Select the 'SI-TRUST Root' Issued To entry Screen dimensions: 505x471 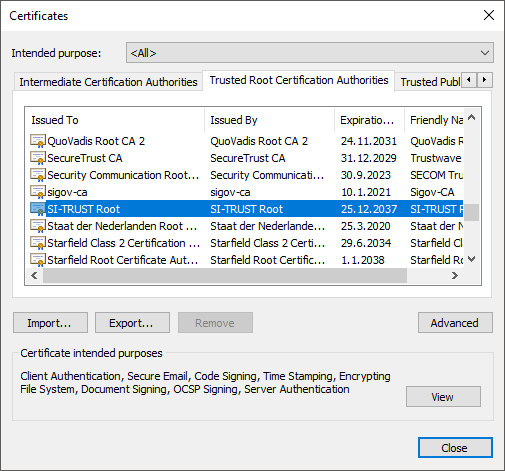click(x=83, y=209)
